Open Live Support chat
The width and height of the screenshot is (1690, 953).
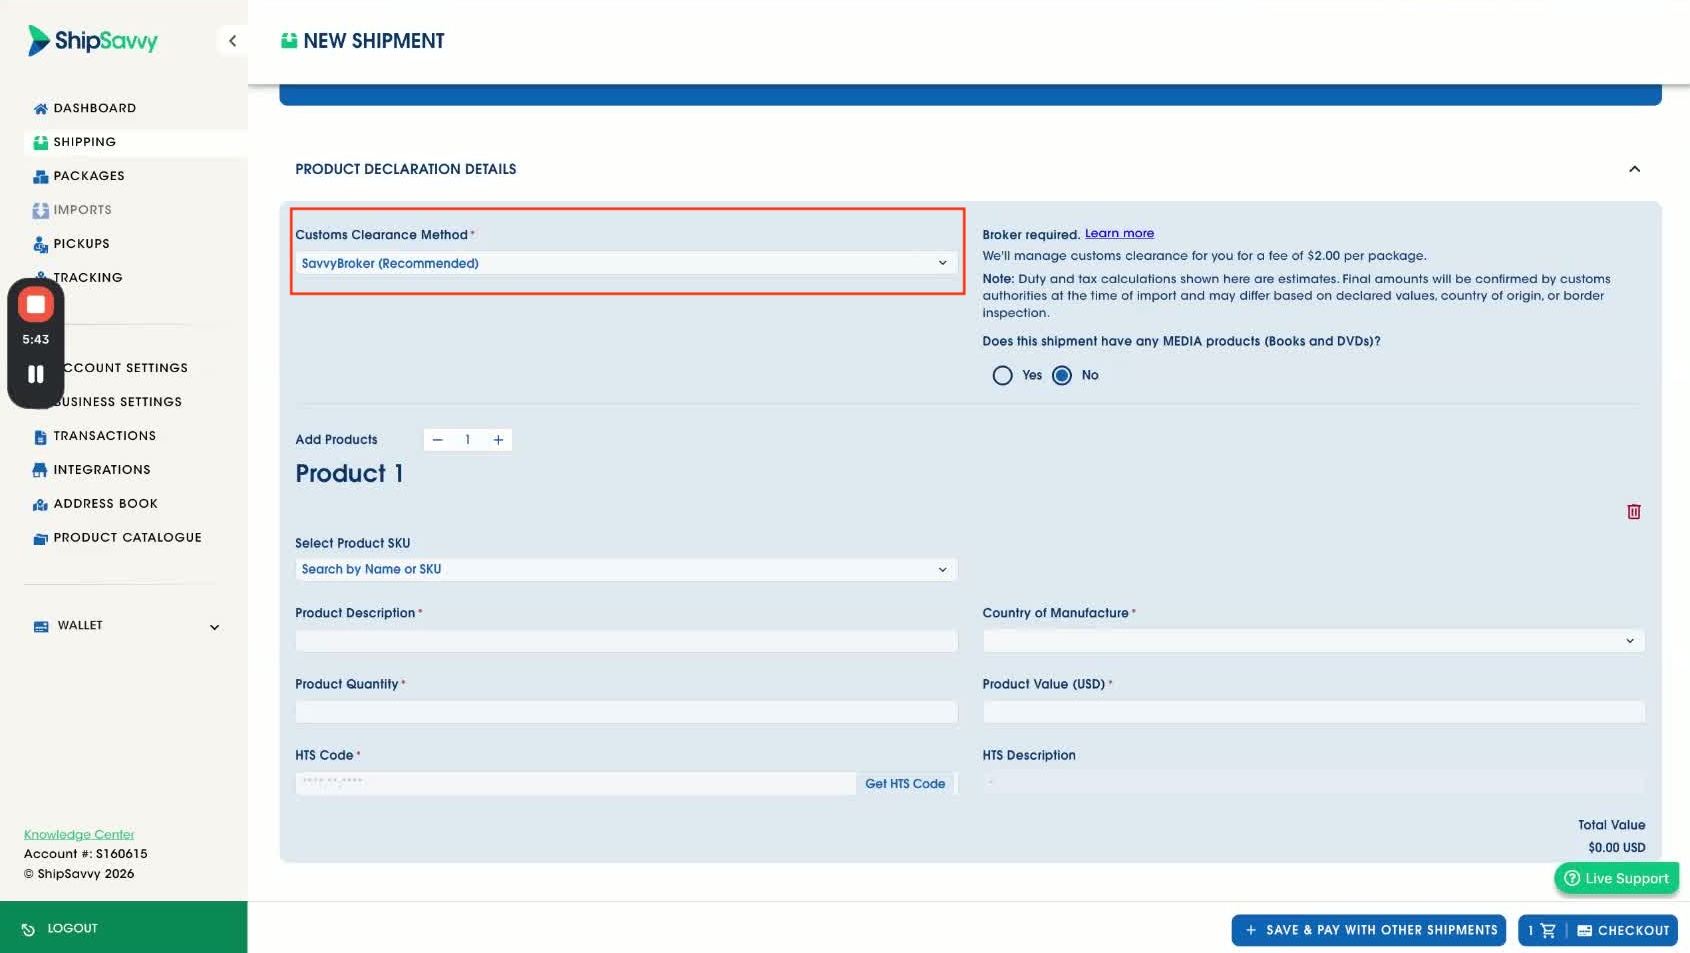(x=1616, y=878)
